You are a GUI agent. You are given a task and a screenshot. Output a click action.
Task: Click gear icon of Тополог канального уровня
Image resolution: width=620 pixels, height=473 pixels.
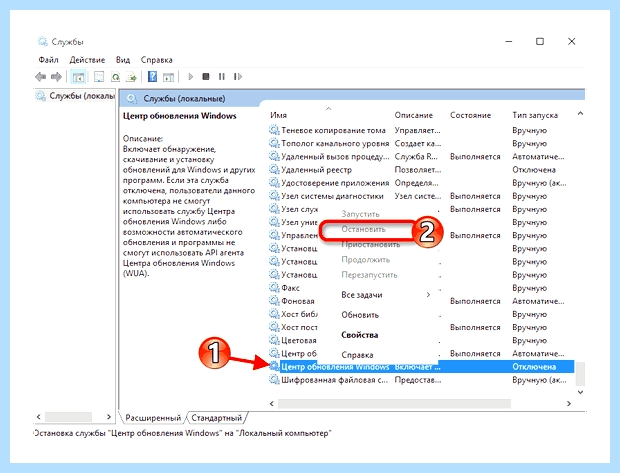(x=274, y=143)
